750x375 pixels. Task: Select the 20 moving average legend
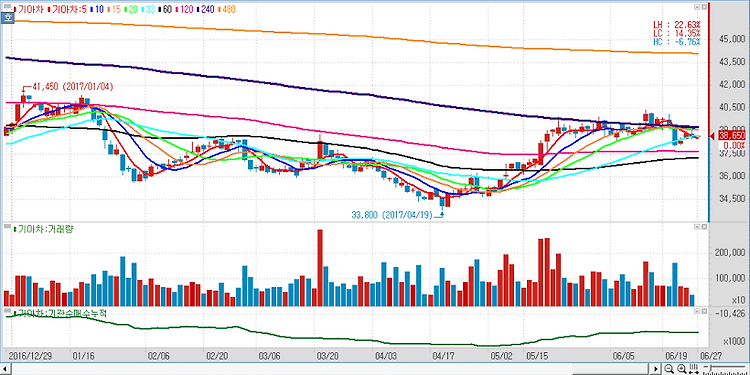(131, 9)
